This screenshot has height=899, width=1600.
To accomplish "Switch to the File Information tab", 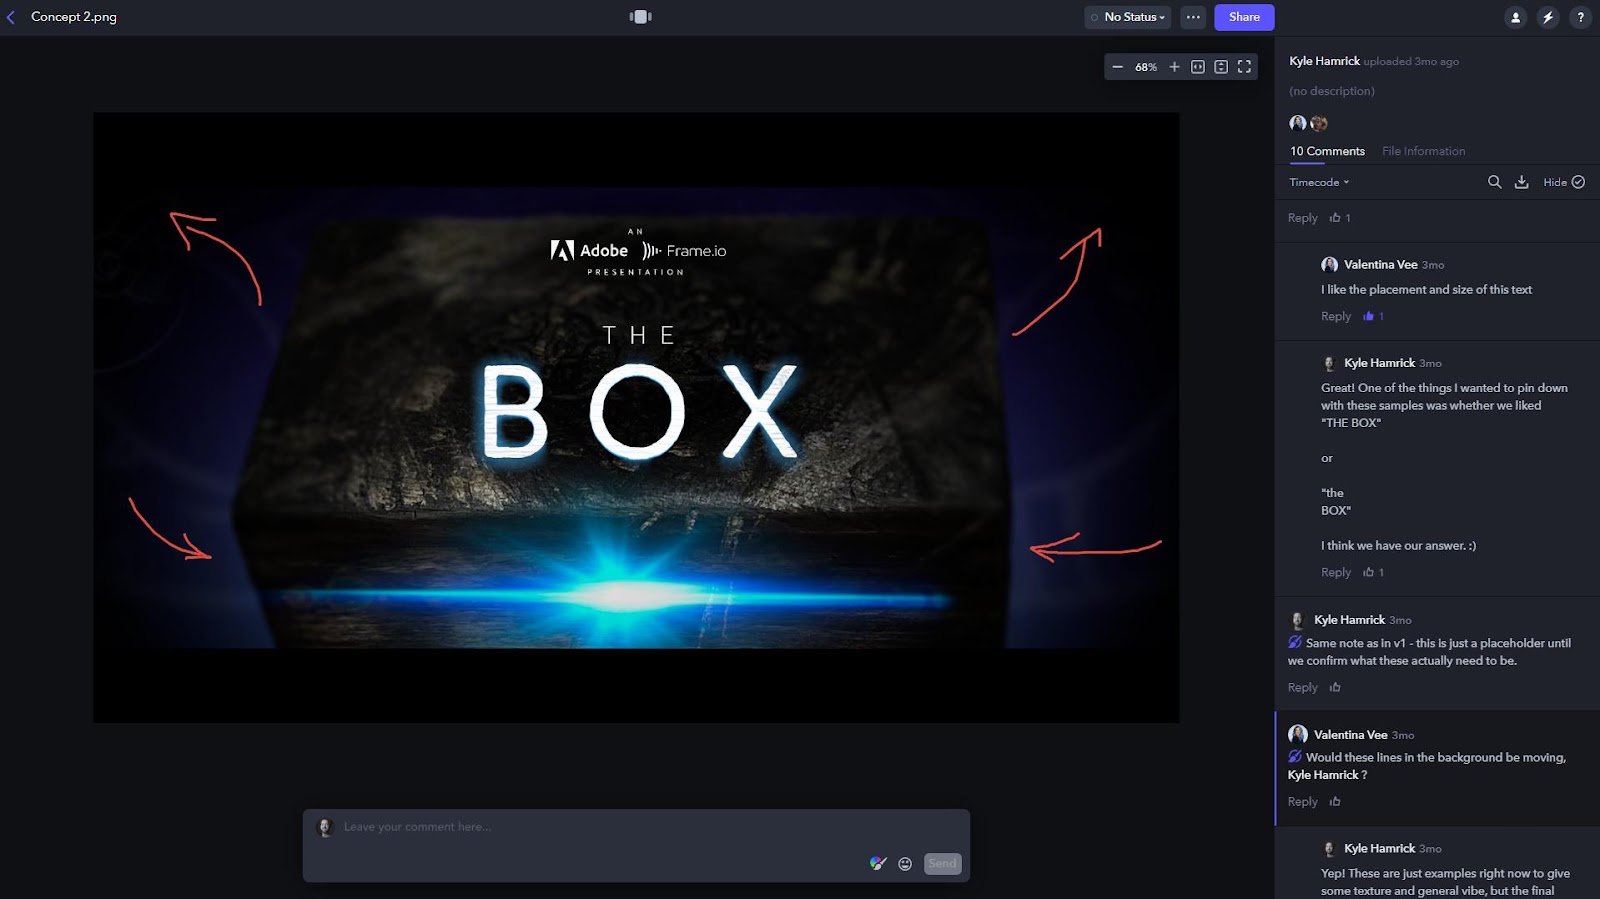I will (x=1423, y=151).
